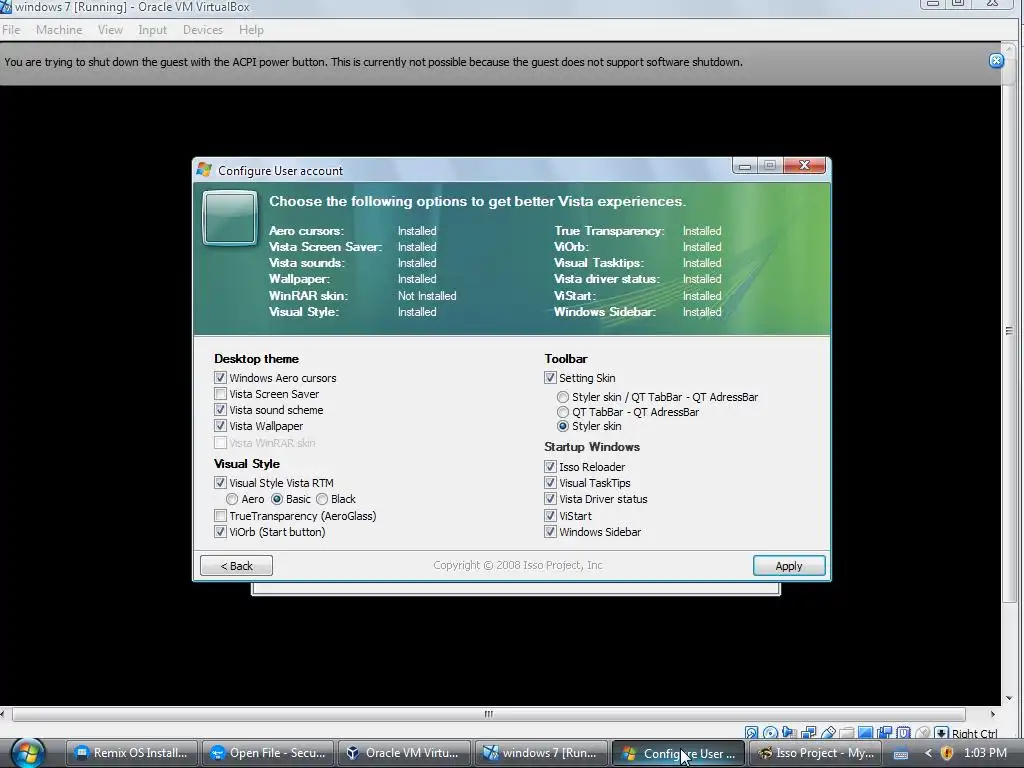1024x768 pixels.
Task: Open the audio status icon in VirtualBox
Action: (789, 733)
